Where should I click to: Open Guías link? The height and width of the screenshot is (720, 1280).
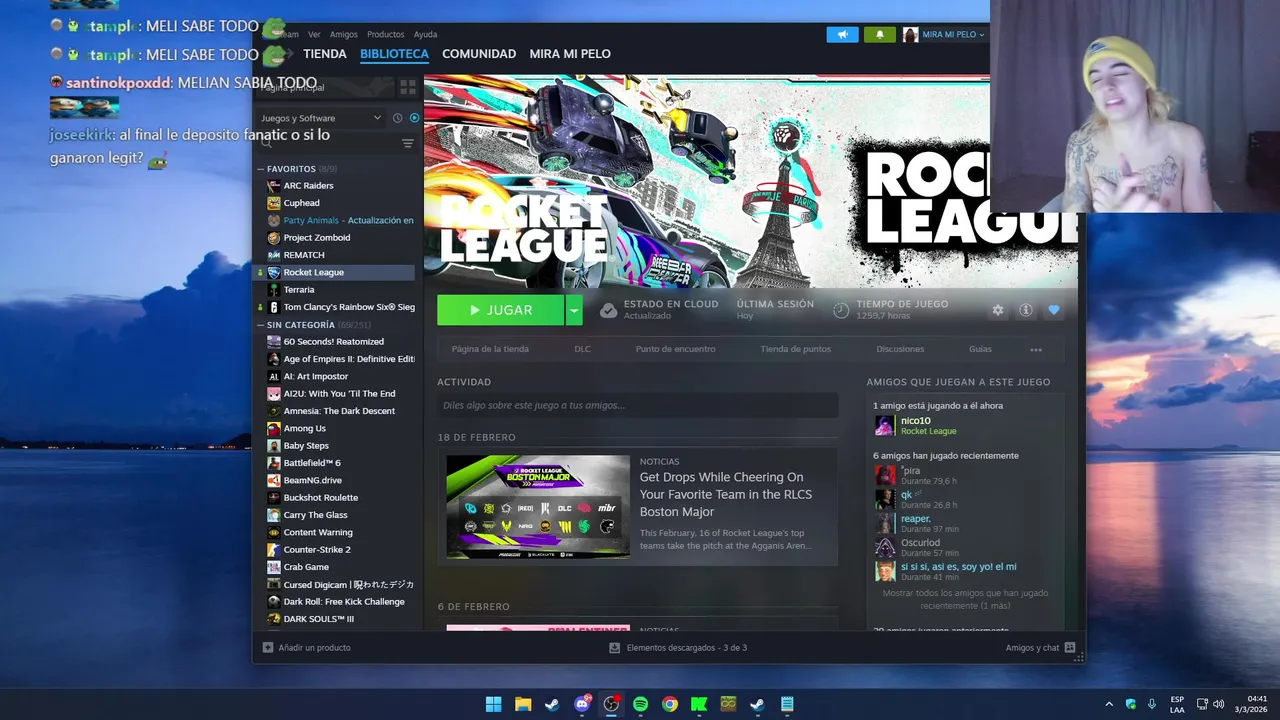point(980,349)
